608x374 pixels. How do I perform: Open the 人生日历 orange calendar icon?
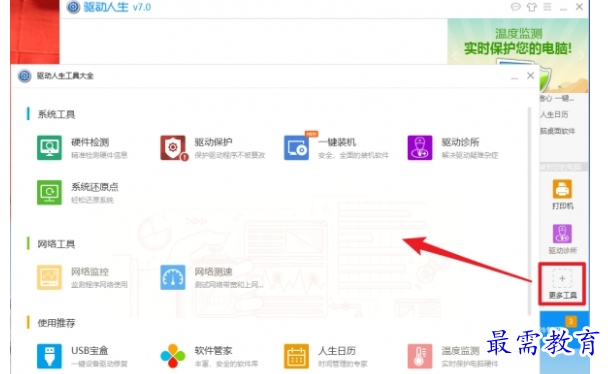click(x=297, y=356)
